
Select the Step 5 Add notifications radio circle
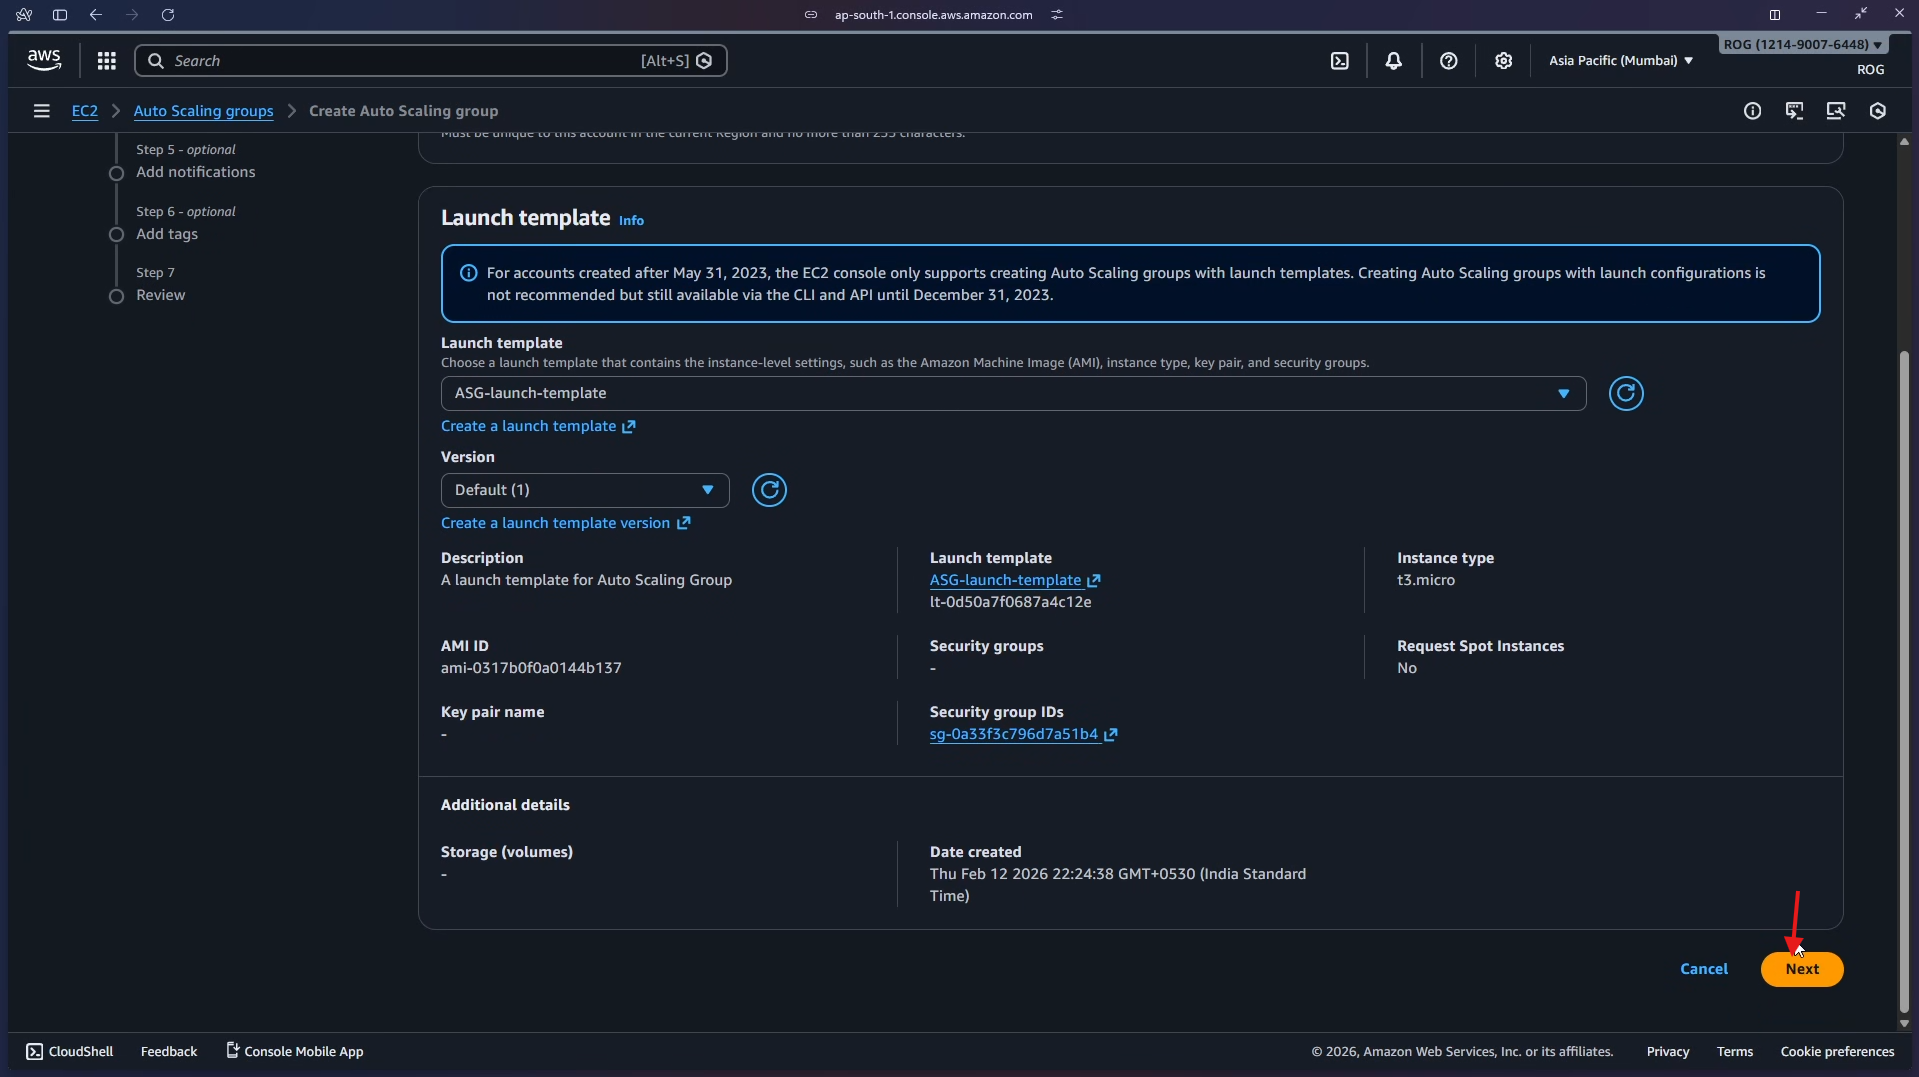pos(115,173)
